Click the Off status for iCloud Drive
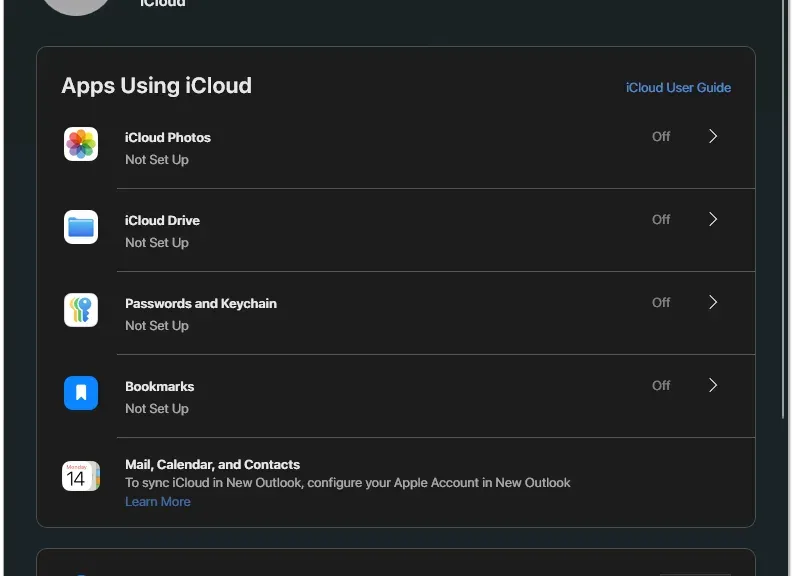The width and height of the screenshot is (793, 576). click(x=661, y=219)
